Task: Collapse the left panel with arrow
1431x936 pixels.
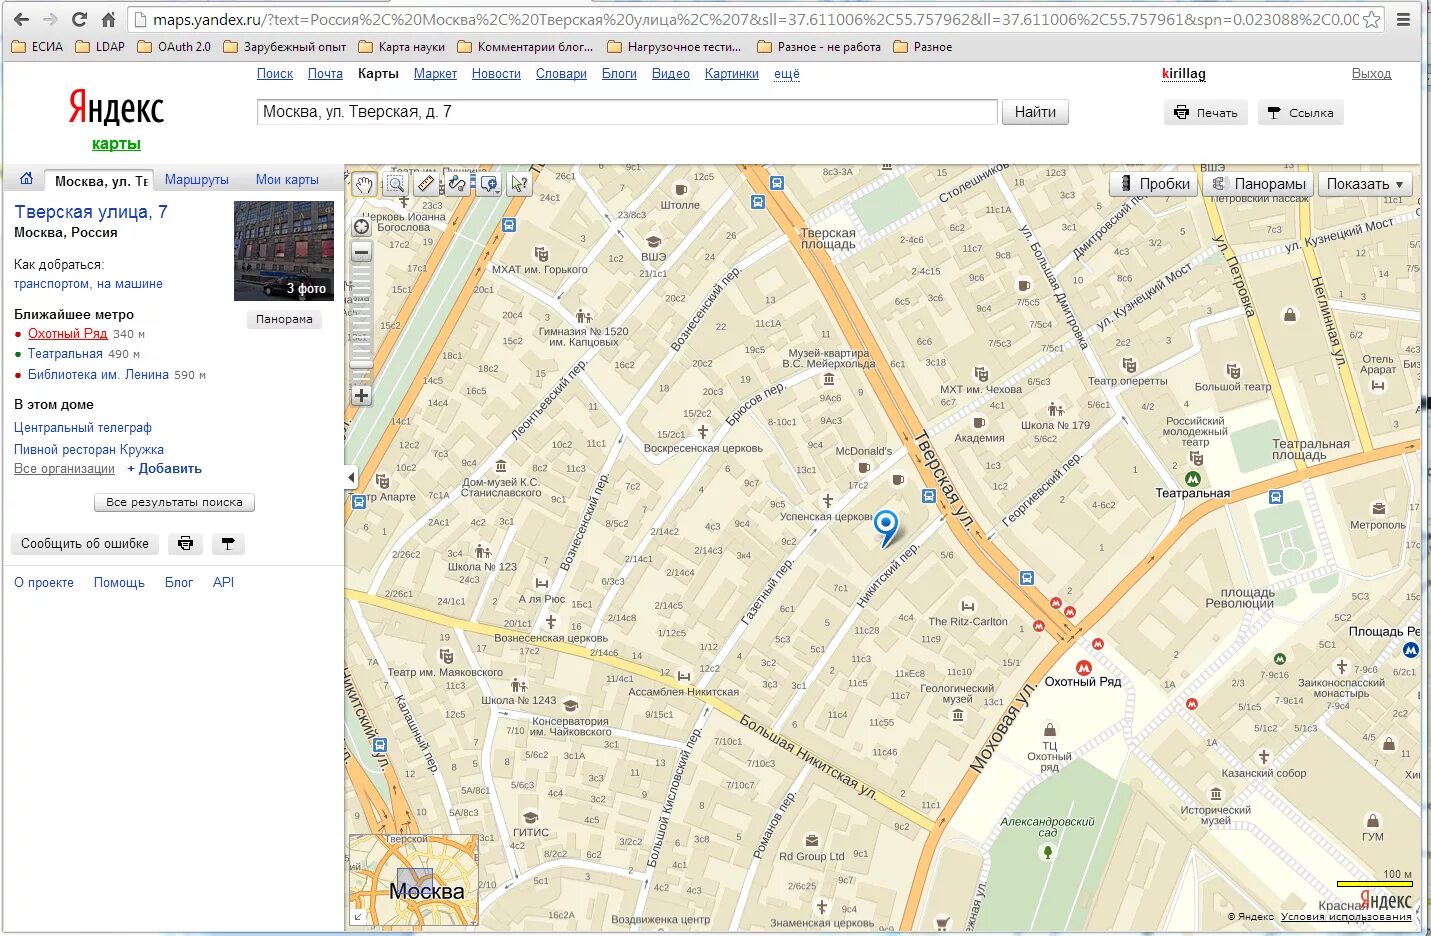Action: (351, 478)
